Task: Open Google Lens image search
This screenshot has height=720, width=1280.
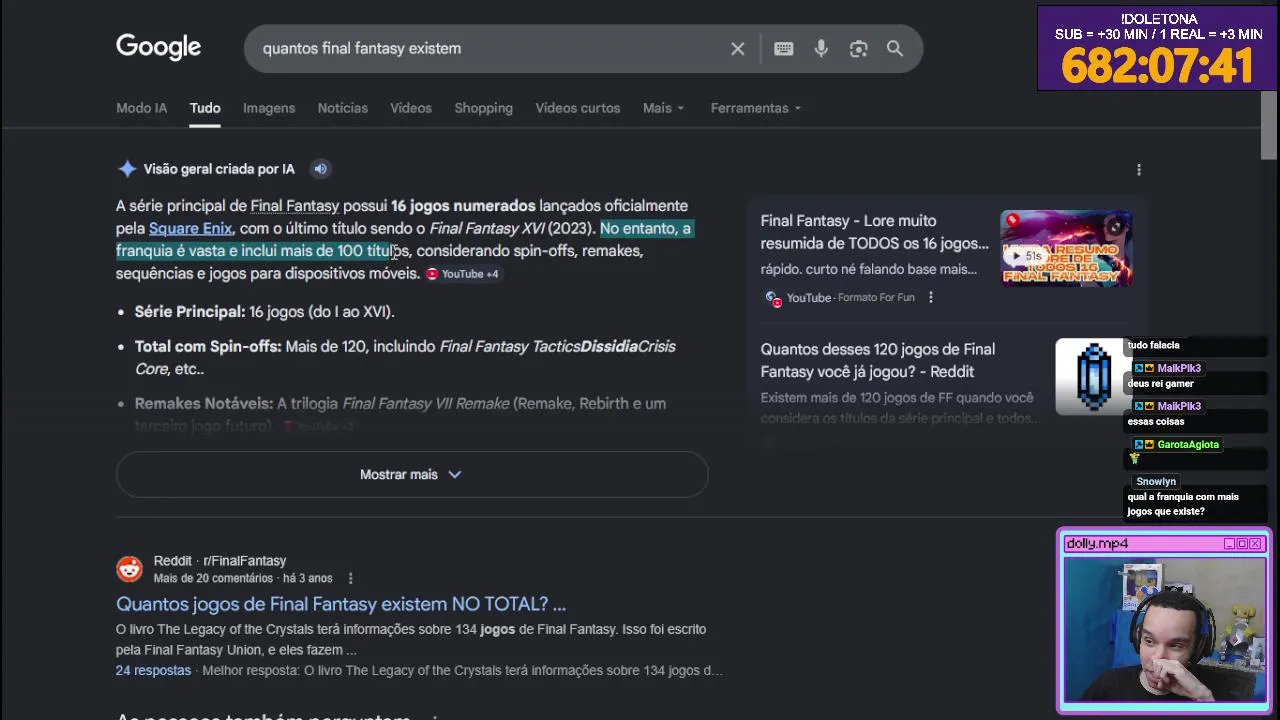Action: tap(858, 49)
